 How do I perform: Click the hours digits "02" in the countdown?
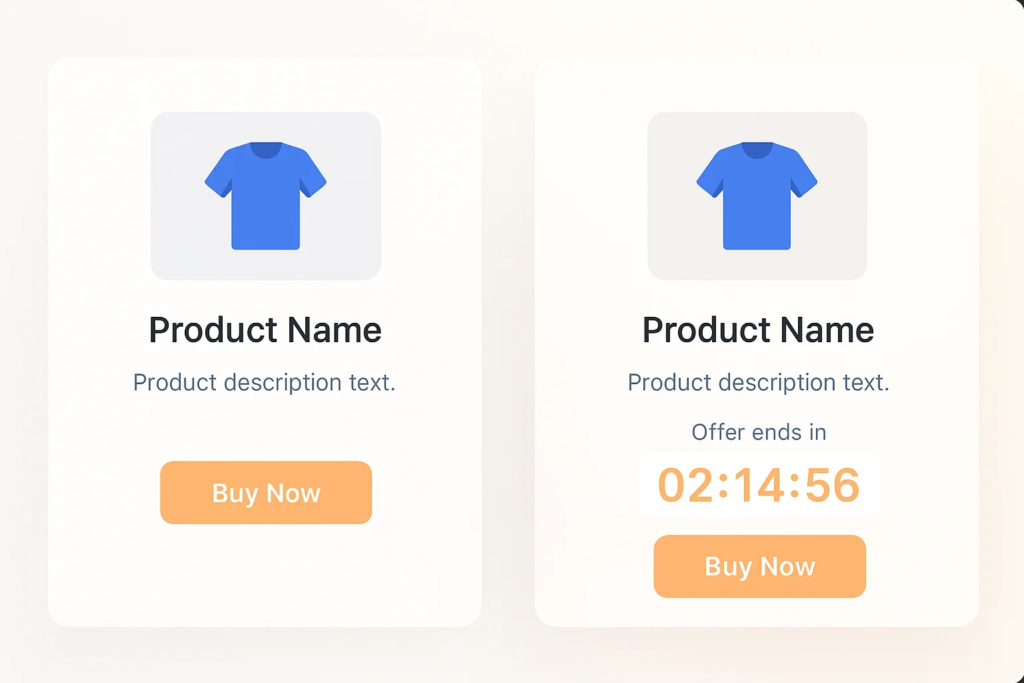point(685,485)
